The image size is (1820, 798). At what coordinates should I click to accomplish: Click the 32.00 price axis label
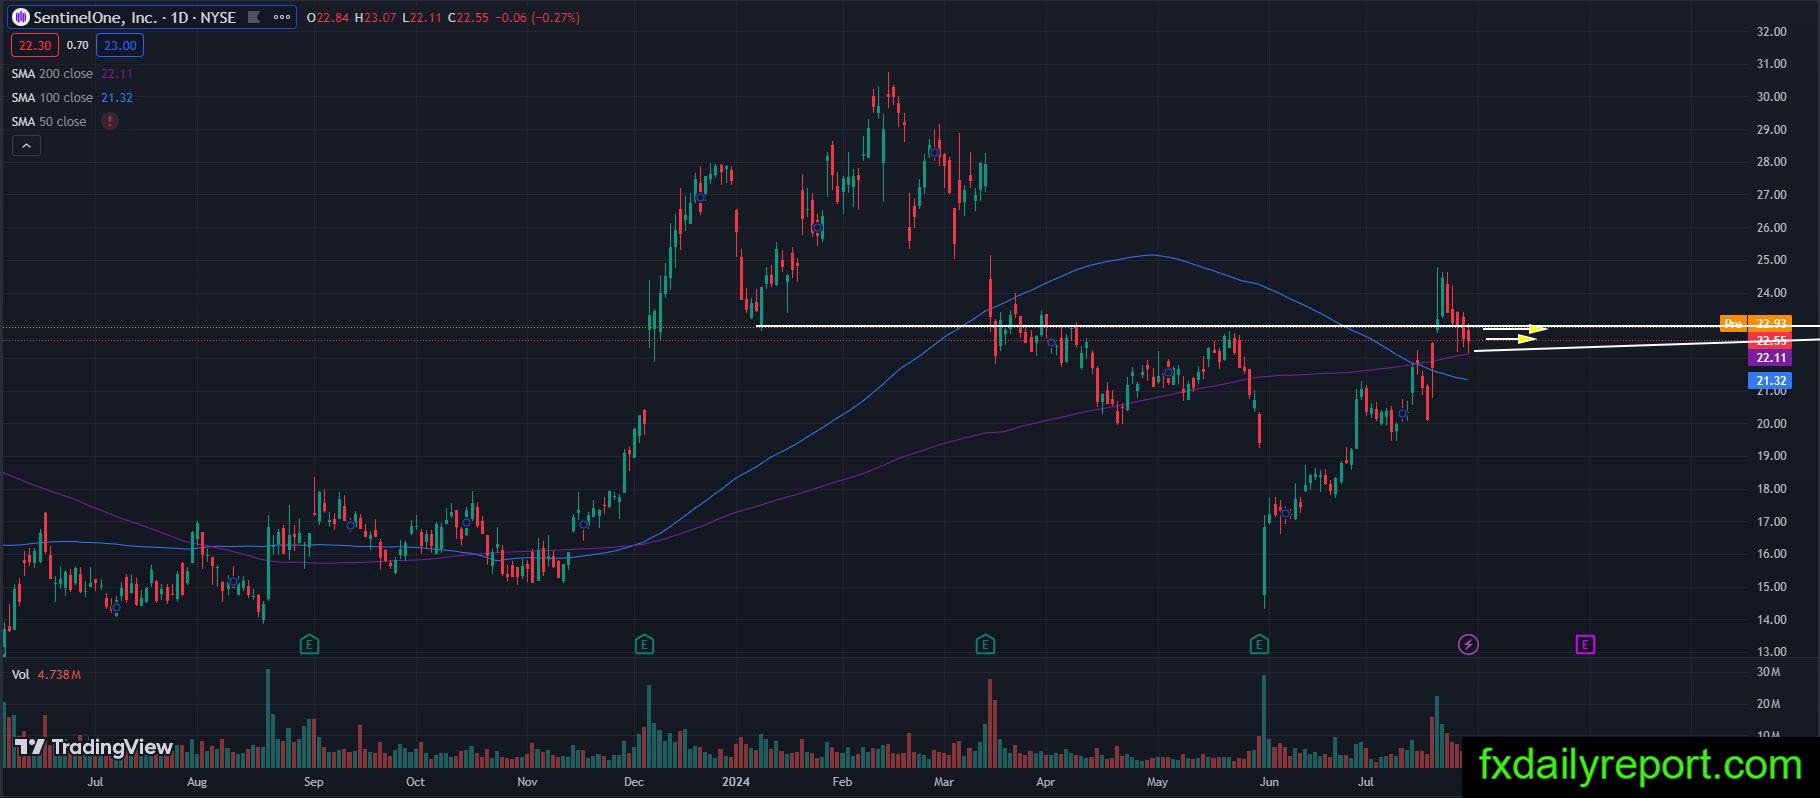click(1771, 32)
